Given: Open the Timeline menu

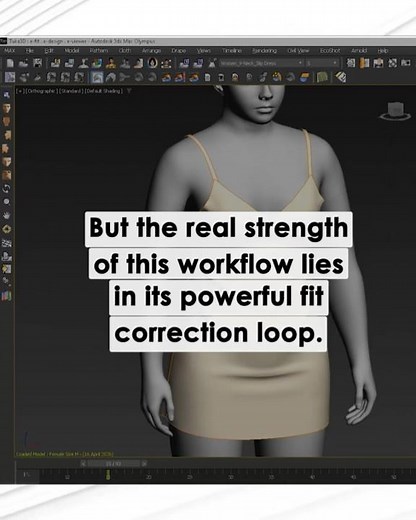Looking at the screenshot, I should tap(232, 51).
